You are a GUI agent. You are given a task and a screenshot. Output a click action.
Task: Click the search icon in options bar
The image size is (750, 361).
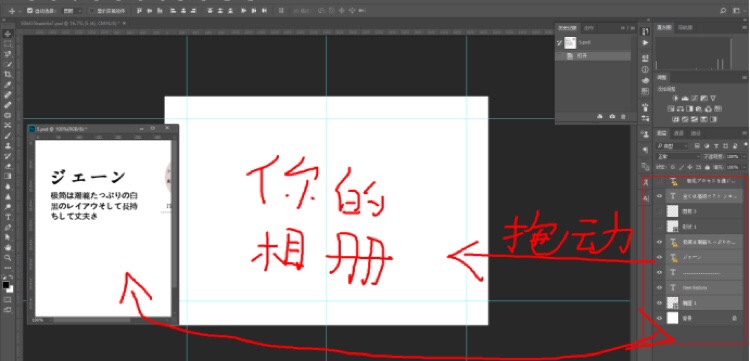723,11
